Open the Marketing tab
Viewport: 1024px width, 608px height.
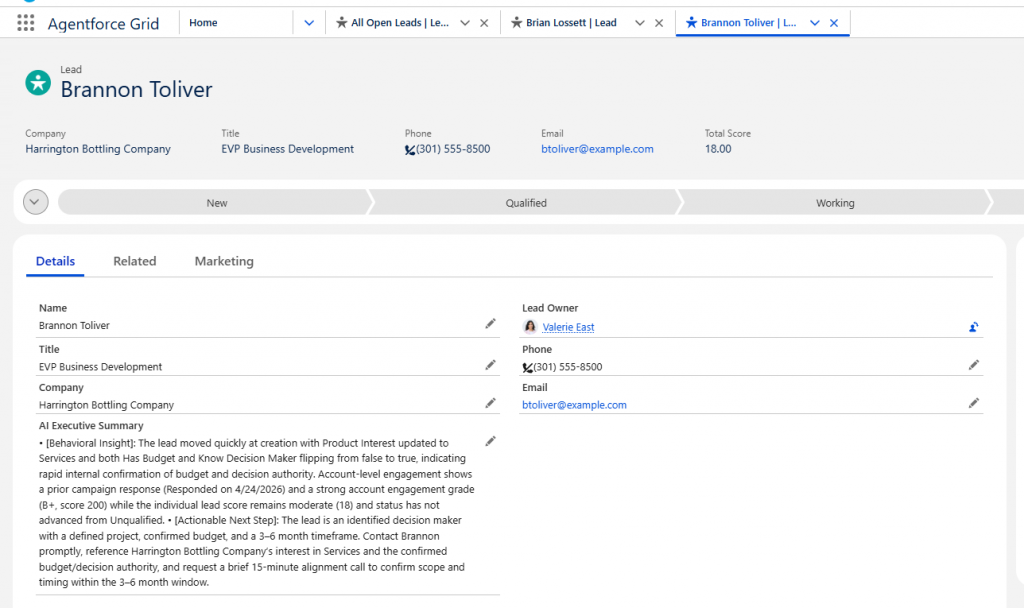point(224,261)
